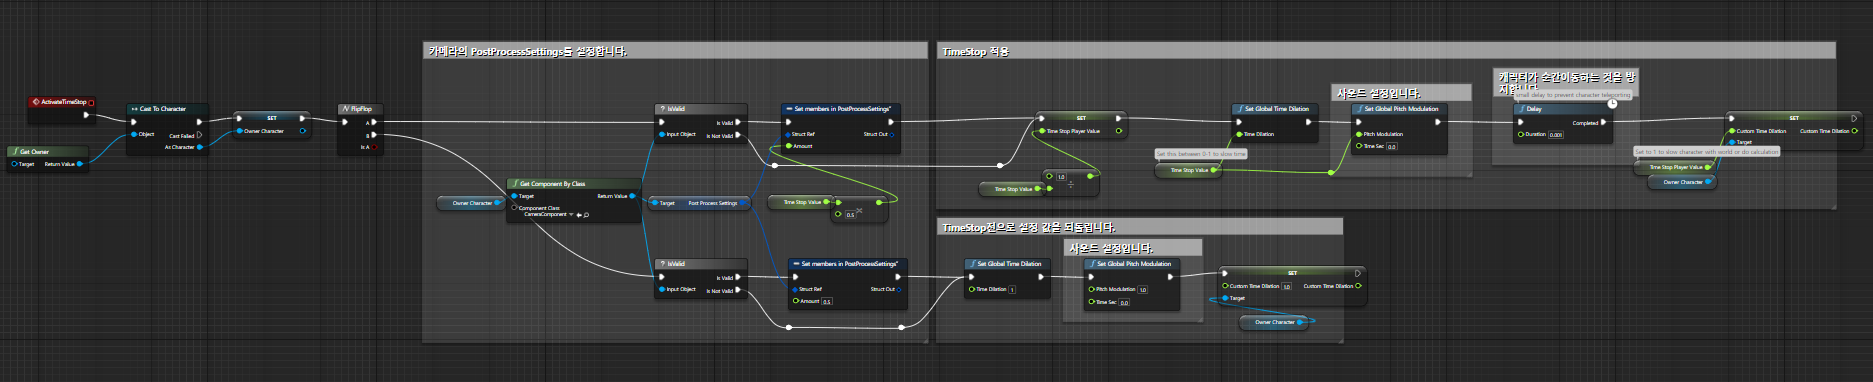Select the 'TimeStop 적용' comment header
The image size is (1873, 382).
(1385, 51)
